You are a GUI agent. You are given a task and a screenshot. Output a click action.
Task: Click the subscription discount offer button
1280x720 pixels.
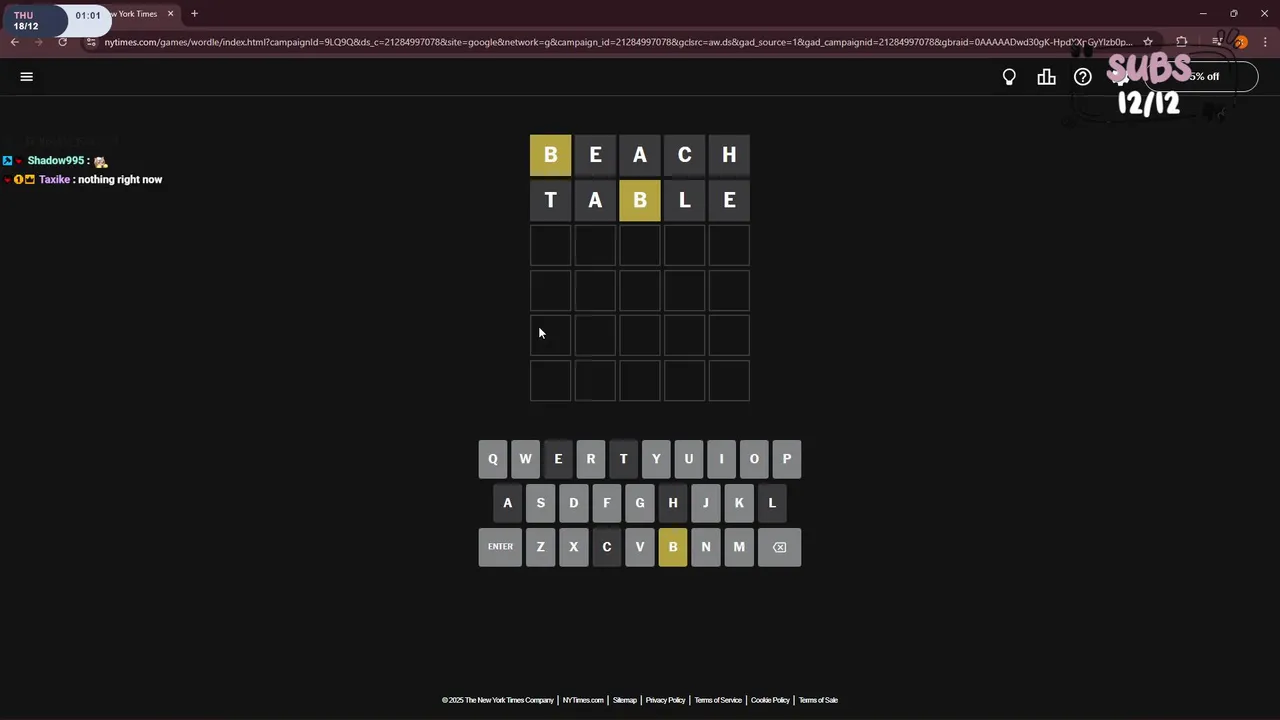pos(1203,77)
